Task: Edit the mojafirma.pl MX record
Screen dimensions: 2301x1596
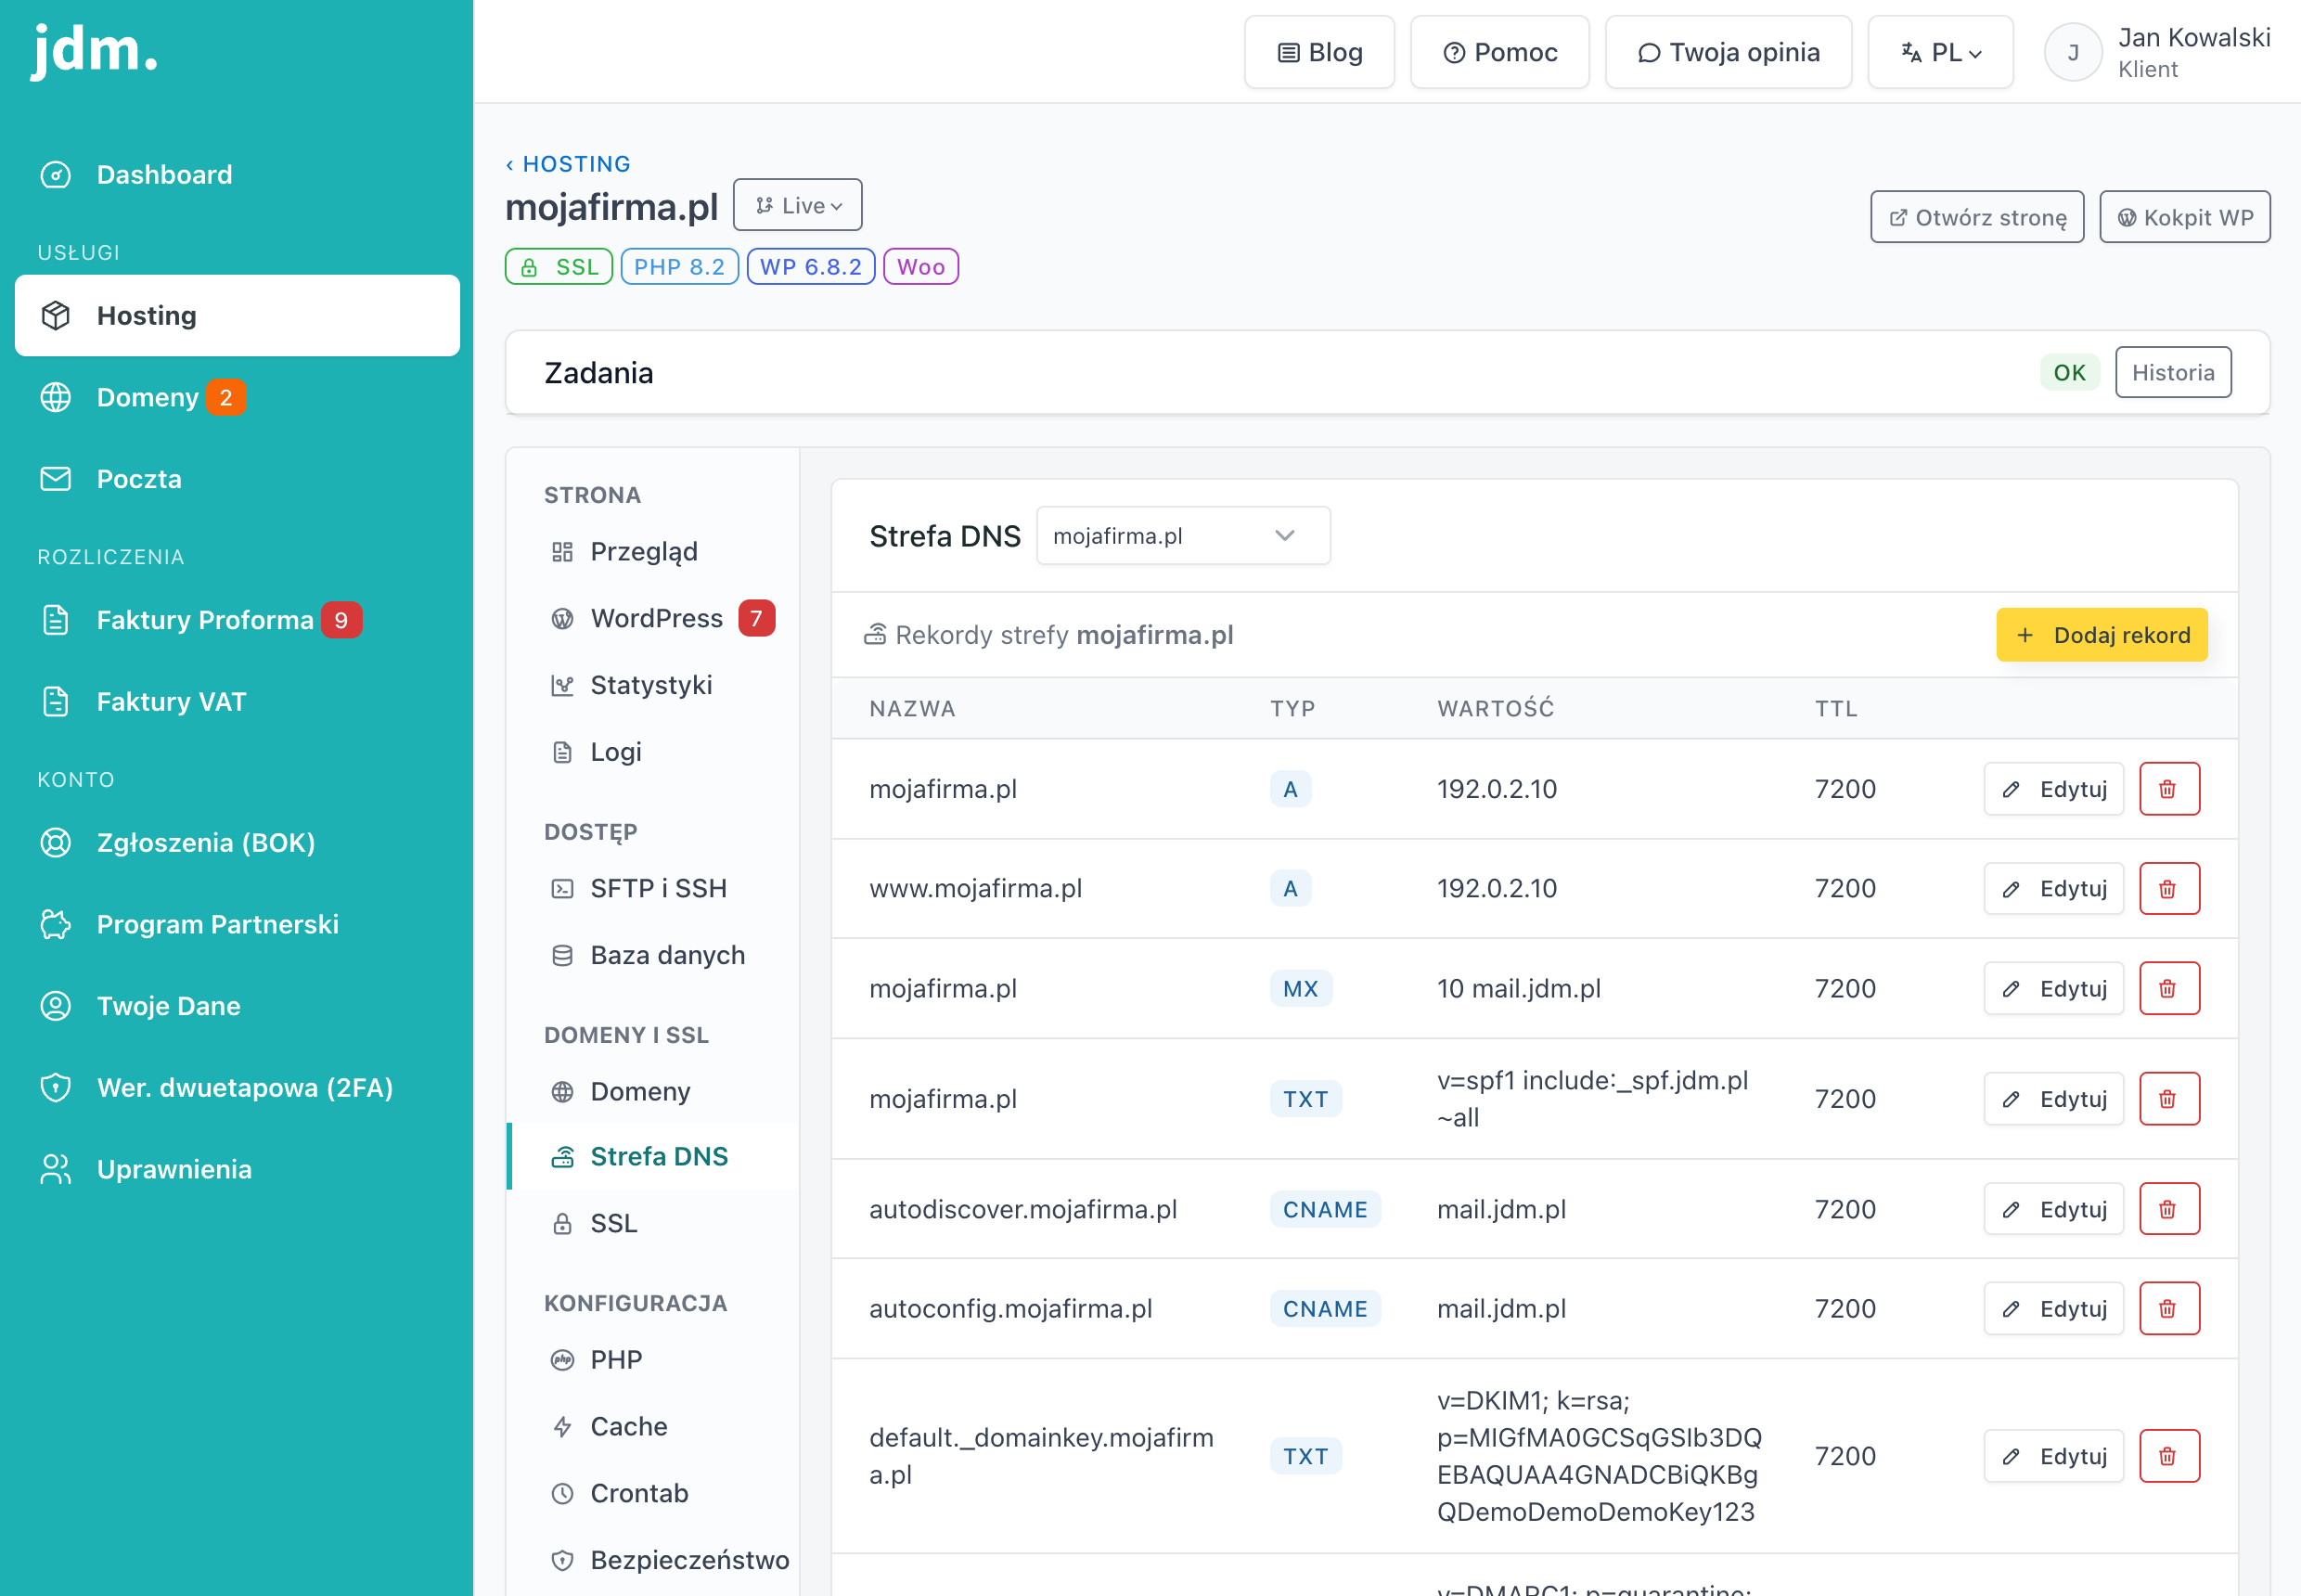Action: (x=2053, y=988)
